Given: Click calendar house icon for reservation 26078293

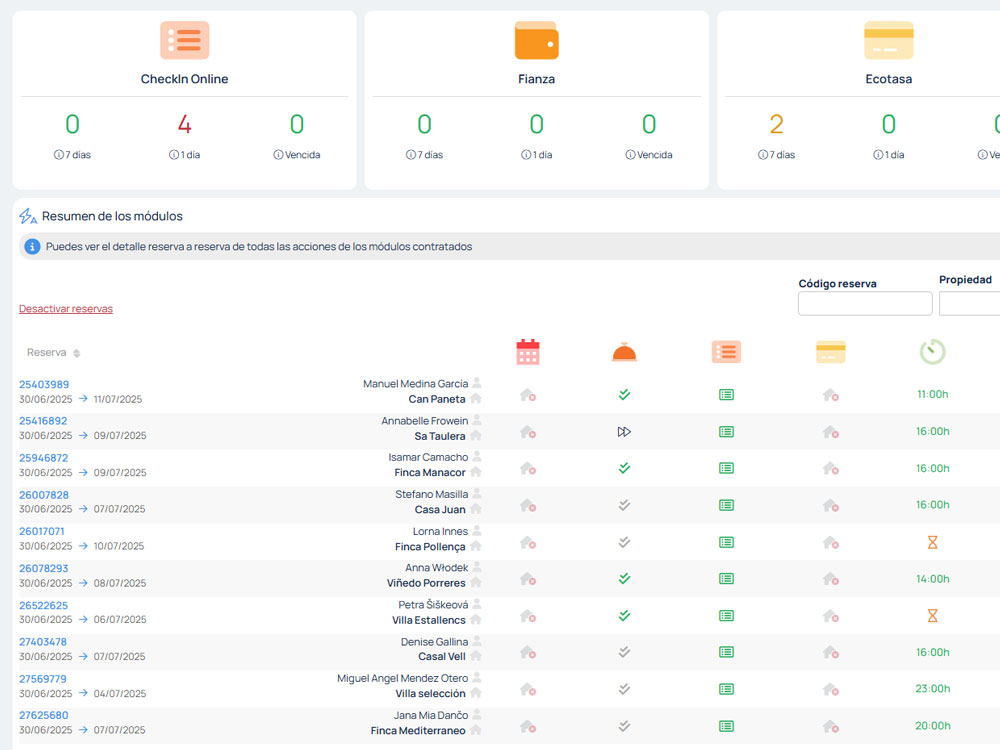Looking at the screenshot, I should click(x=527, y=579).
